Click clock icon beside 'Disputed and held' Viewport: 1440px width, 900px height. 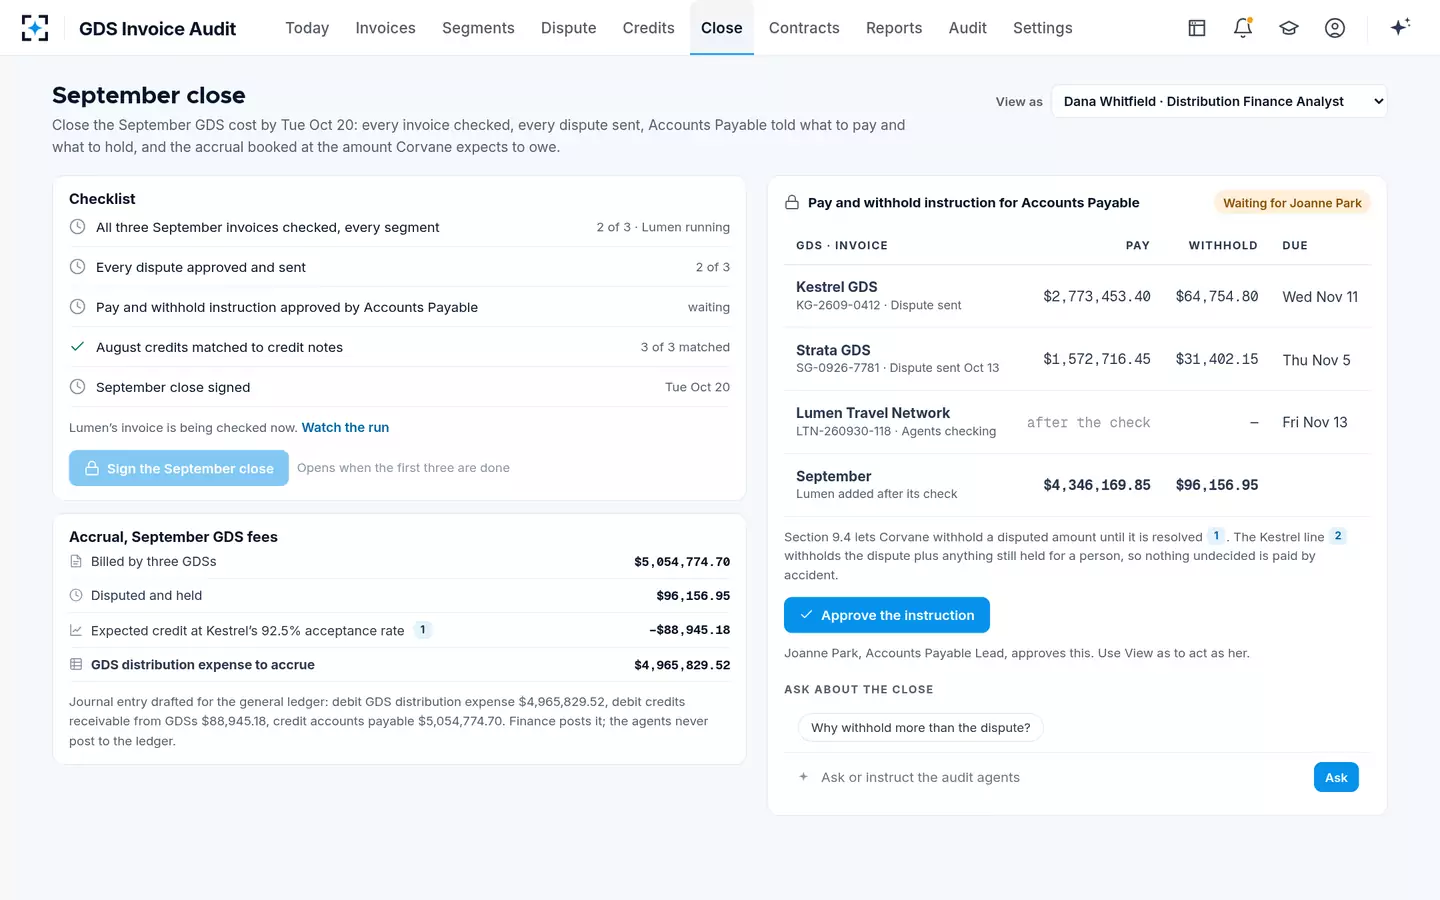tap(76, 595)
